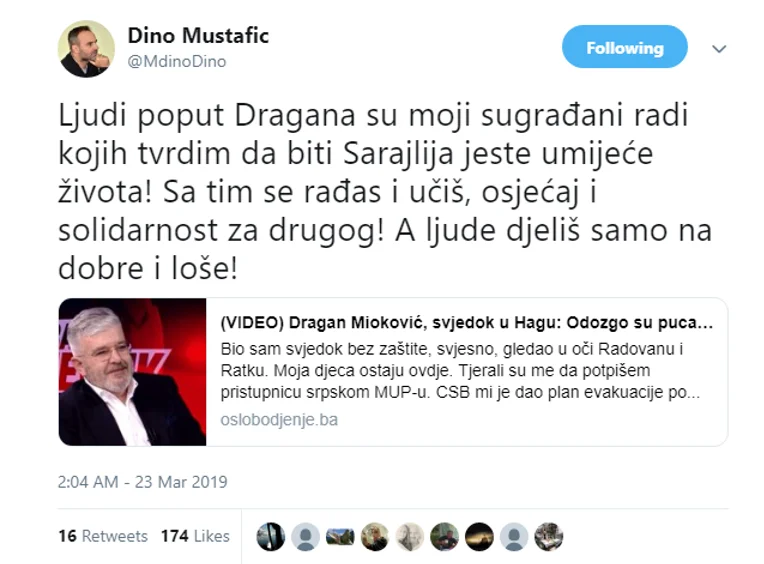This screenshot has width=764, height=564.
Task: View the 16 Retweets list
Action: (103, 536)
